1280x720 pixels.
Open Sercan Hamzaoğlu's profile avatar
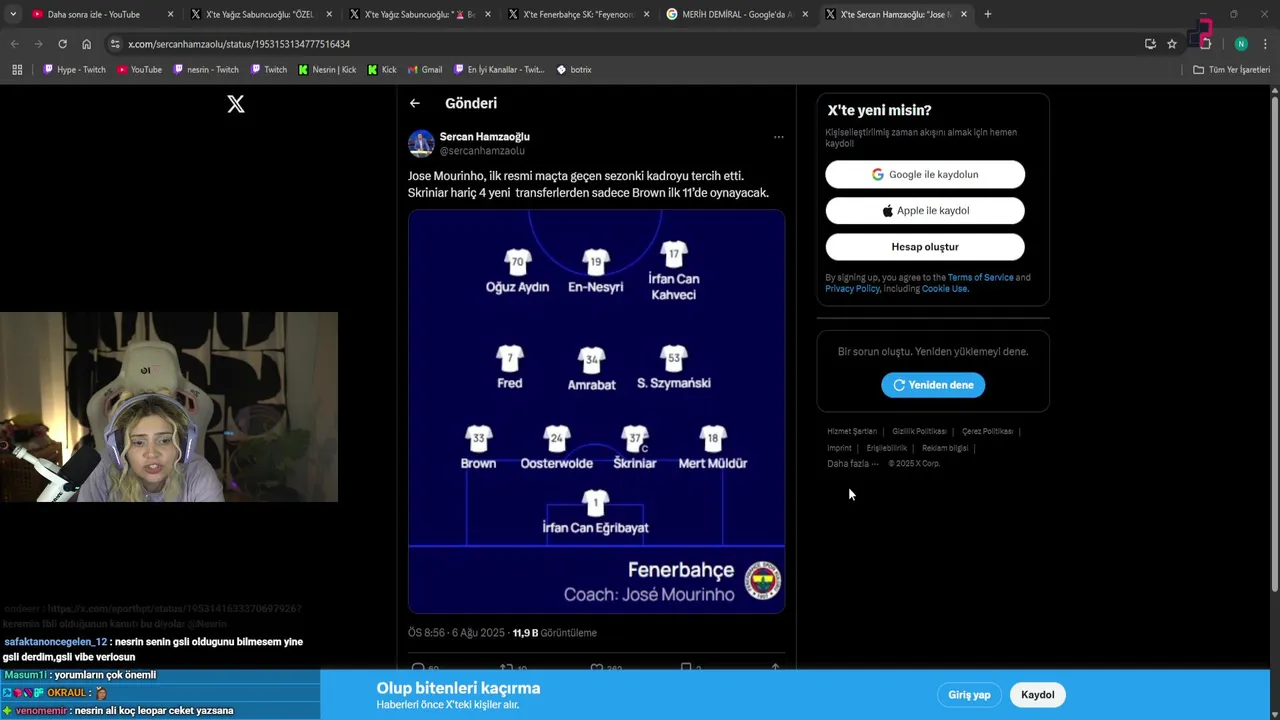pos(421,143)
